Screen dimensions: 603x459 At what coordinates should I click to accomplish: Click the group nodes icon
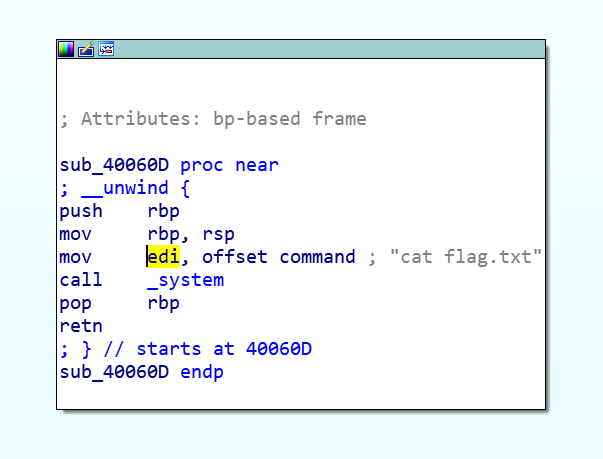coord(106,49)
